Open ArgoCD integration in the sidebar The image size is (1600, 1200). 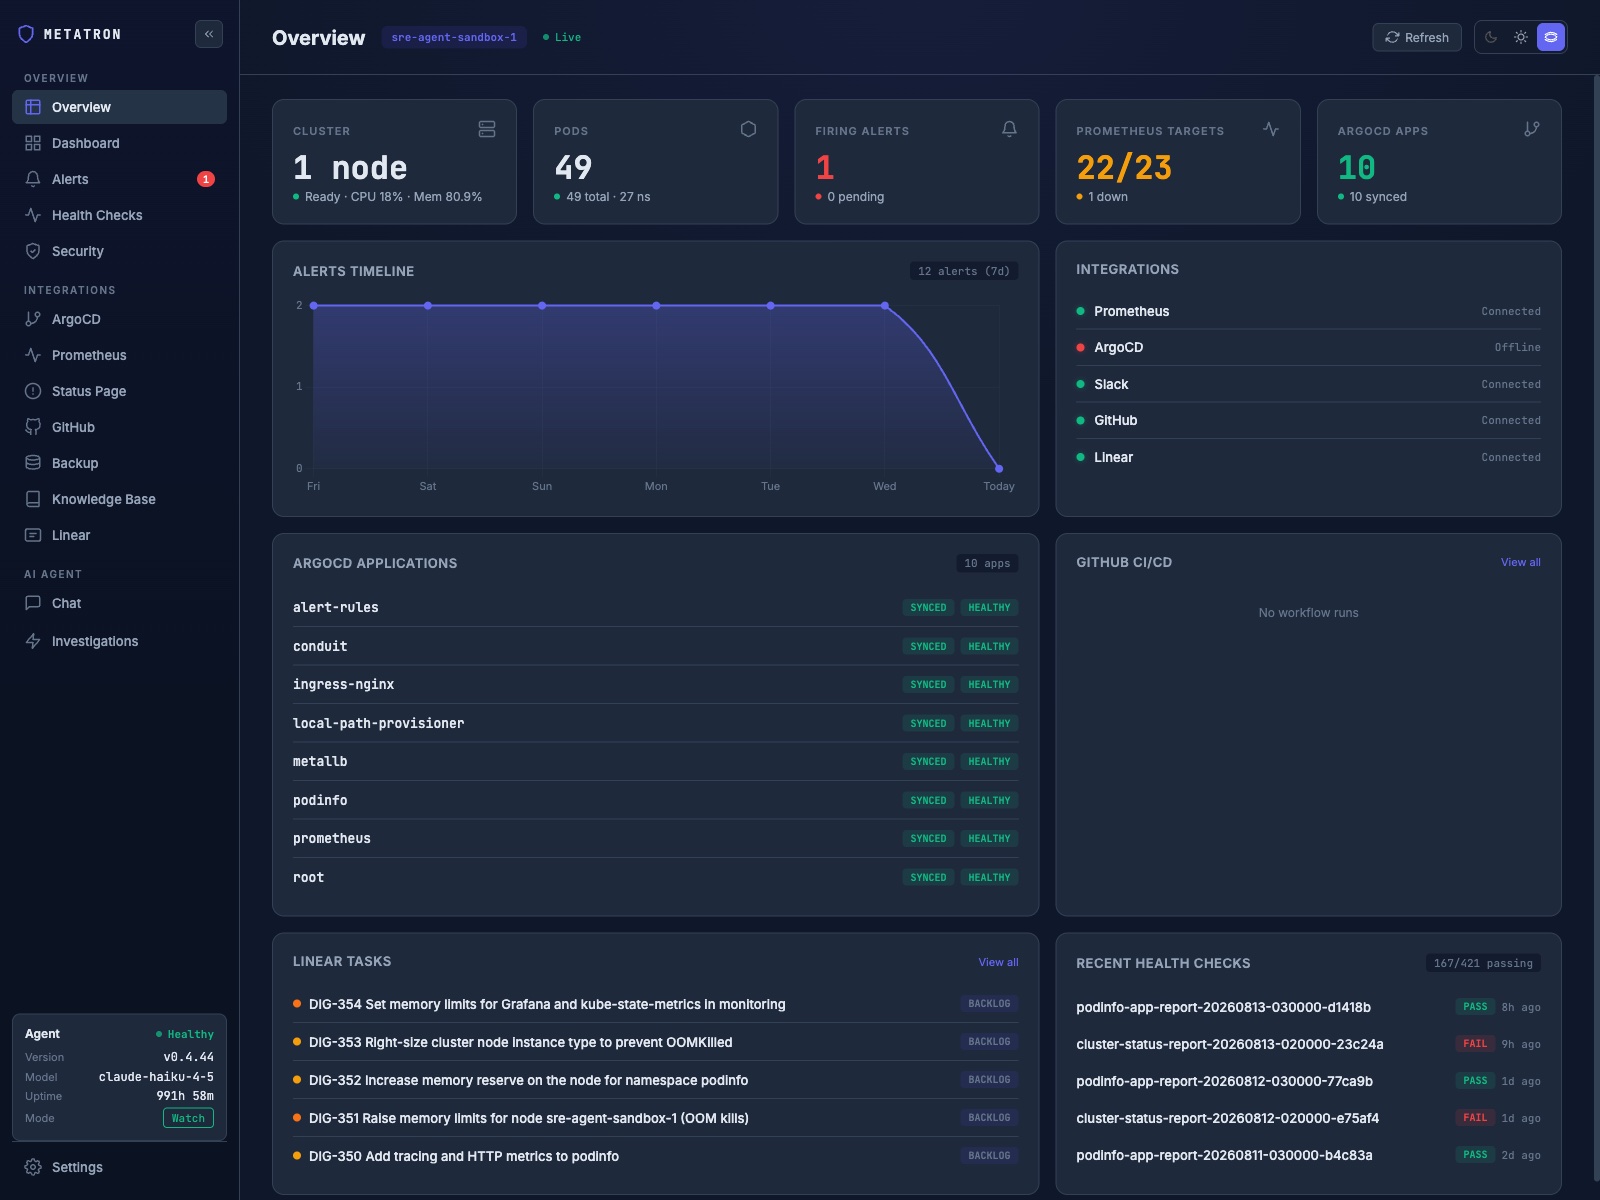(119, 319)
